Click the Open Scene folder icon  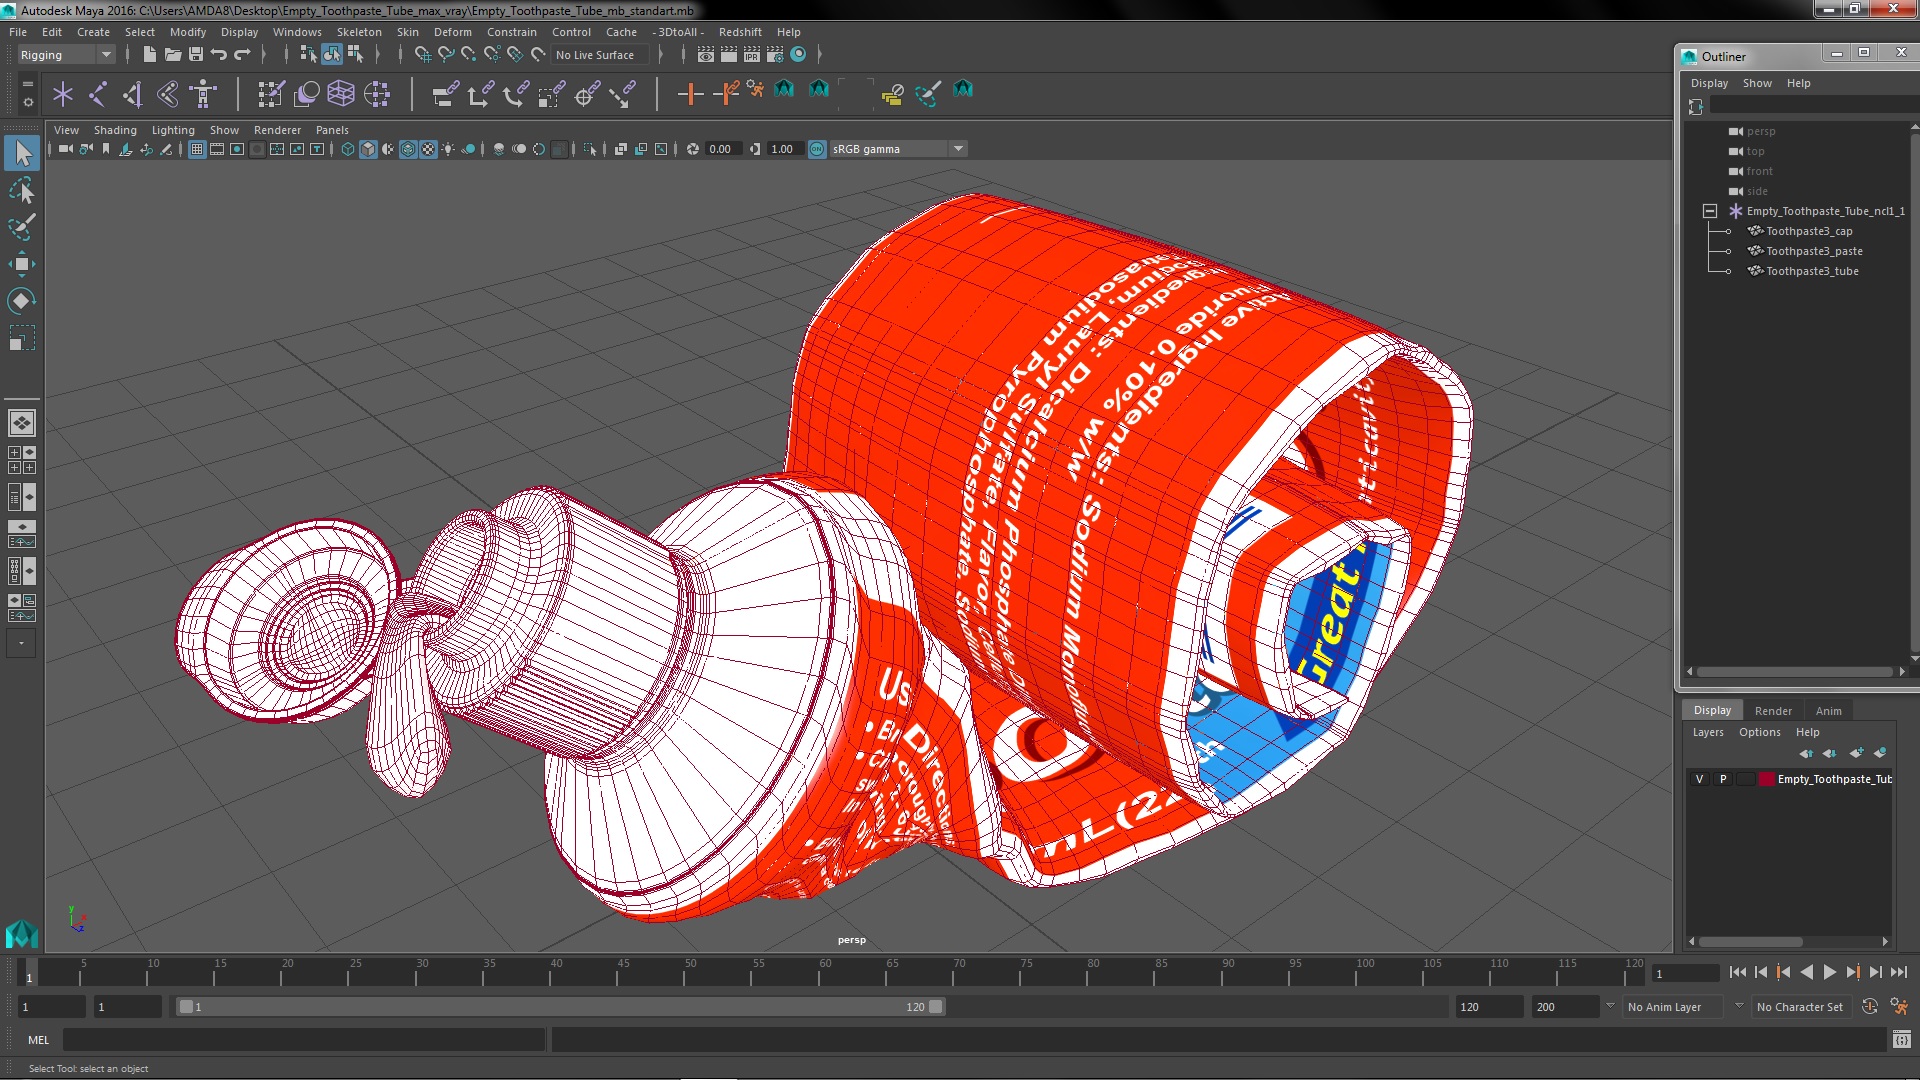click(x=173, y=54)
